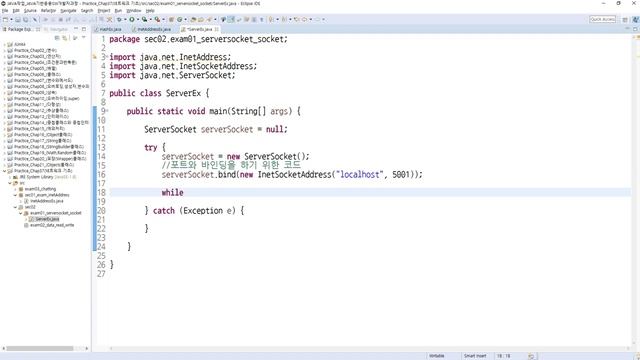The height and width of the screenshot is (360, 640).
Task: Open the Help menu
Action: 150,11
